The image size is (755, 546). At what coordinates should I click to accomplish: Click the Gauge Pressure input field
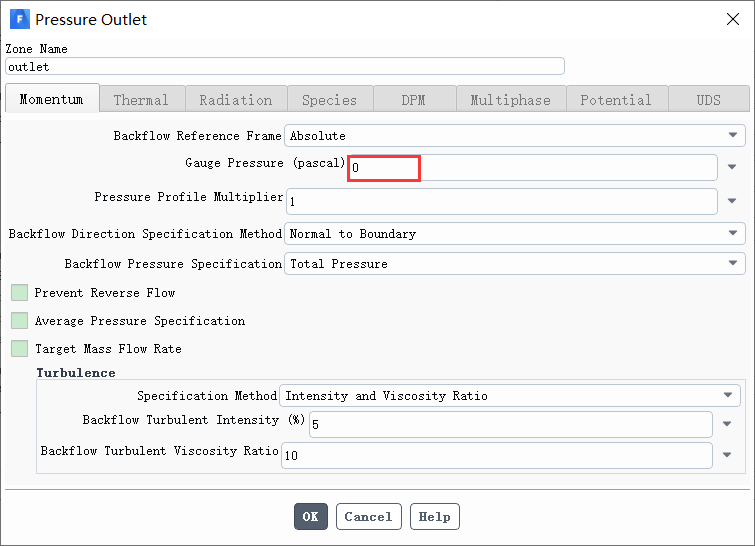coord(532,168)
